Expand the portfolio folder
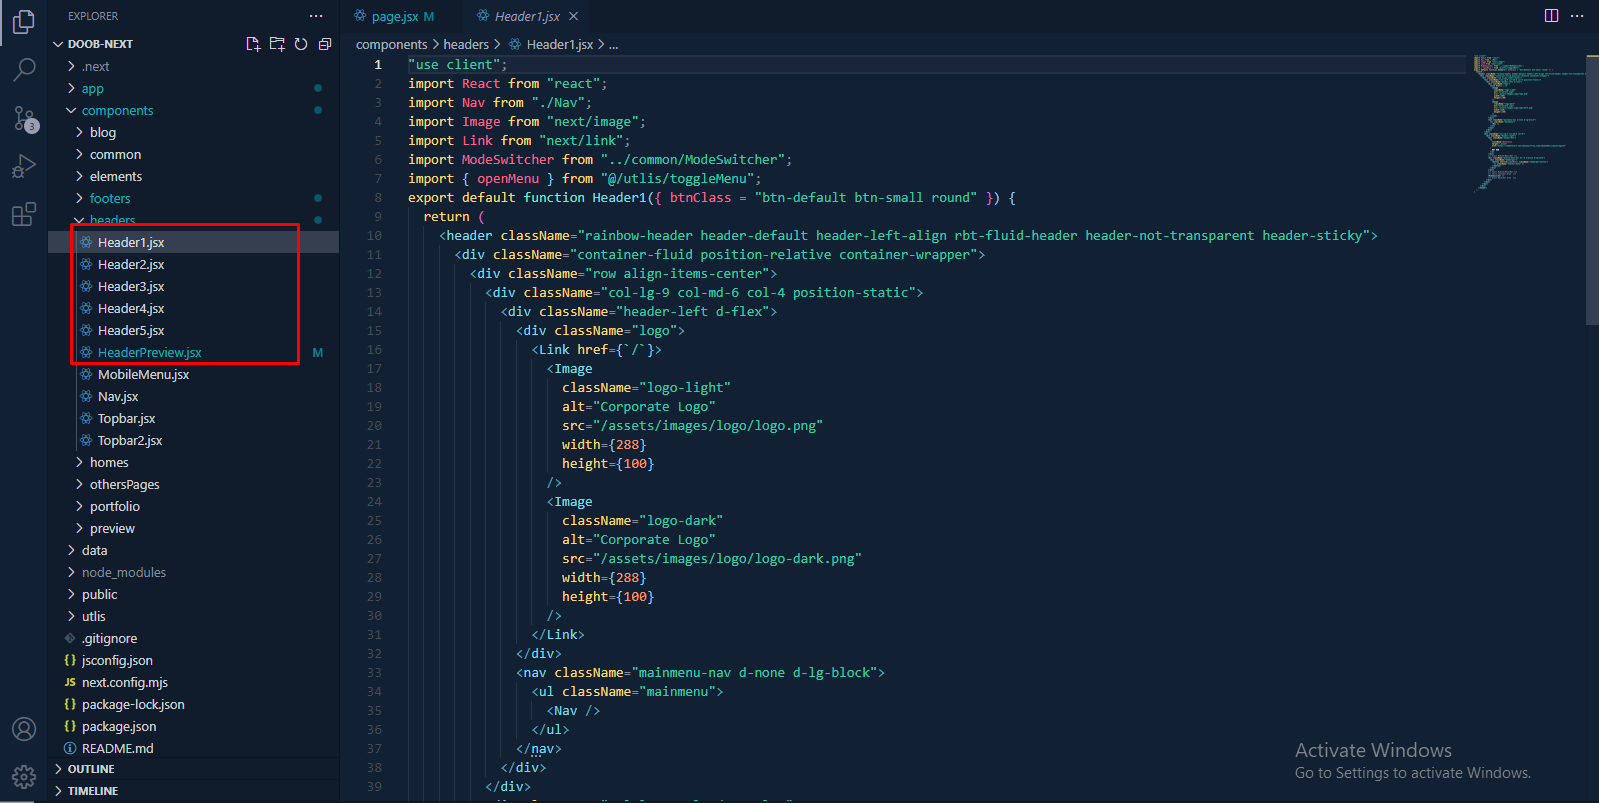The height and width of the screenshot is (803, 1599). point(193,506)
